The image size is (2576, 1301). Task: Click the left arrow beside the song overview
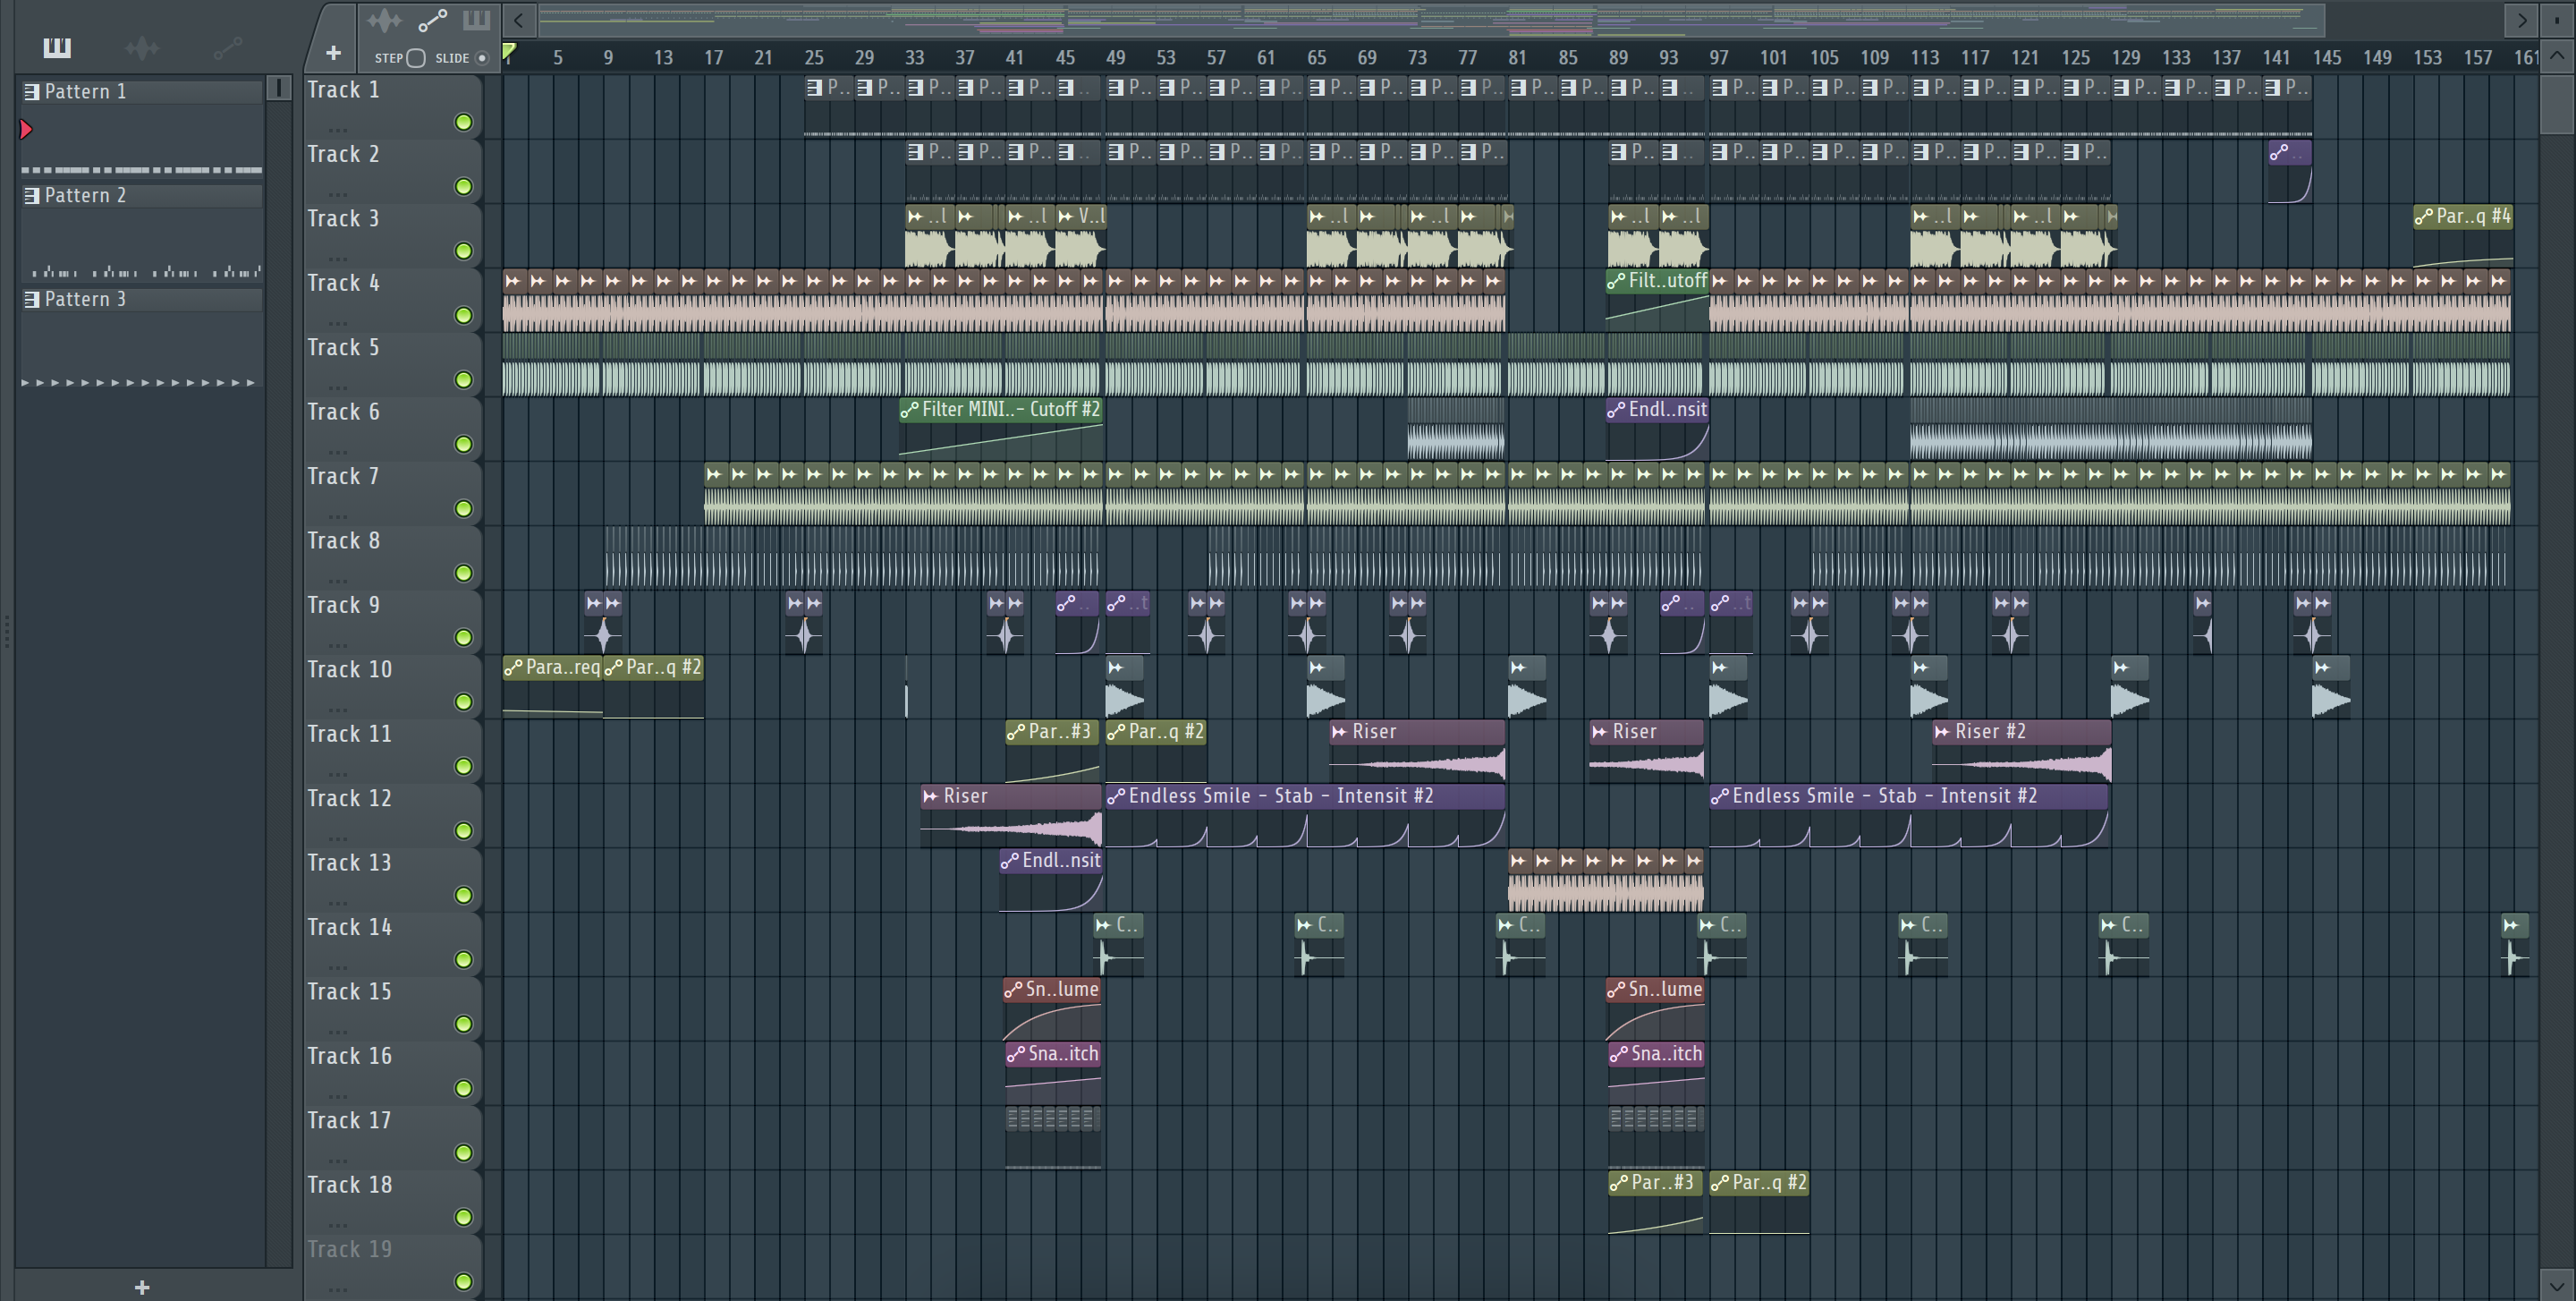pyautogui.click(x=518, y=20)
